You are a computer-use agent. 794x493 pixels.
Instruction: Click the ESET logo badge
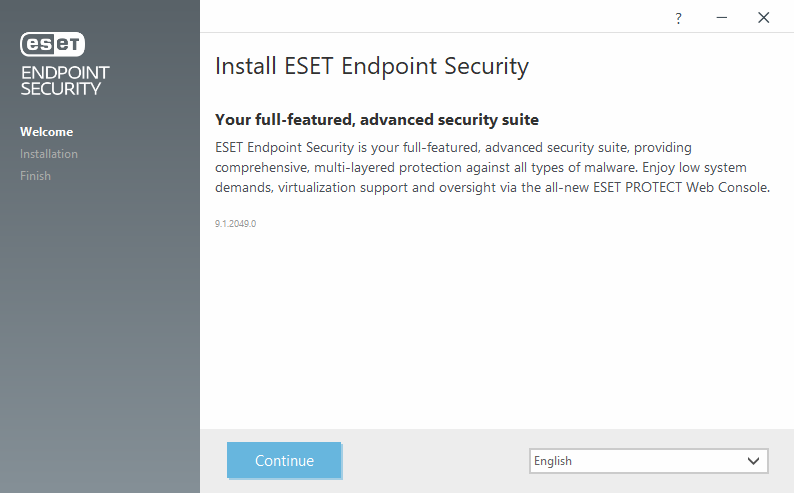pos(53,45)
